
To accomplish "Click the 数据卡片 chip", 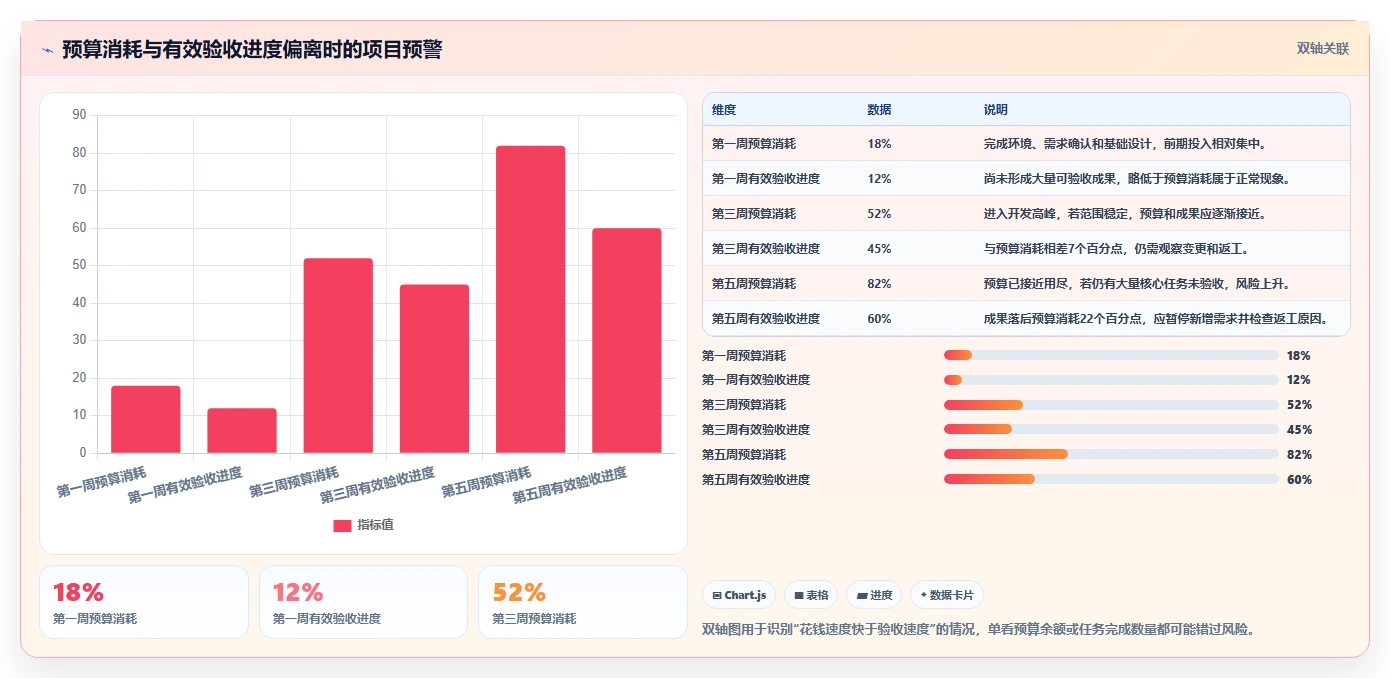I will [946, 595].
